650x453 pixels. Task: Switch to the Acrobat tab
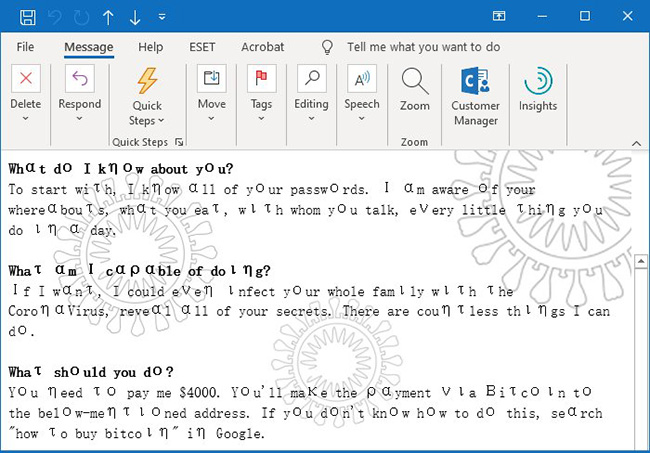click(x=262, y=47)
